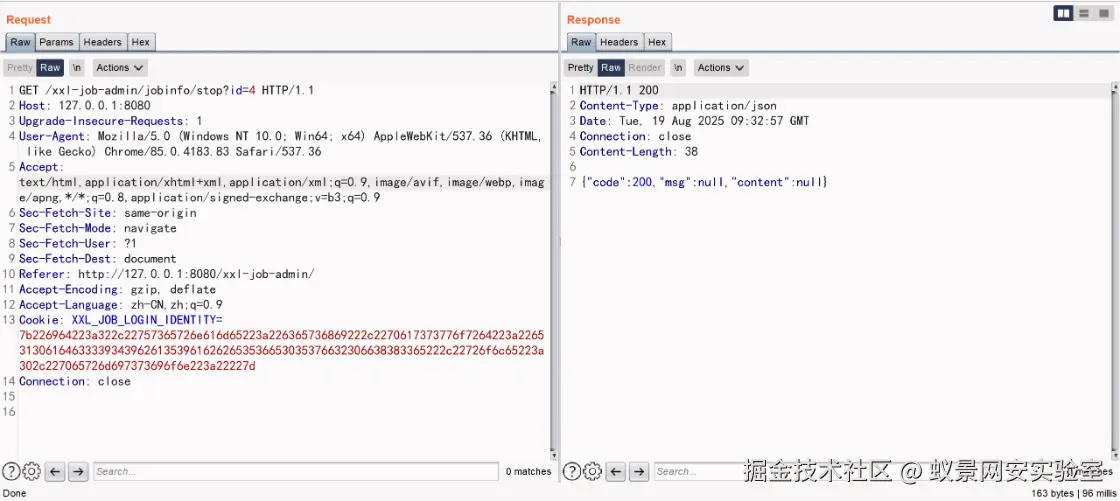Toggle Pretty view in the Response panel
The height and width of the screenshot is (501, 1120).
(x=580, y=68)
